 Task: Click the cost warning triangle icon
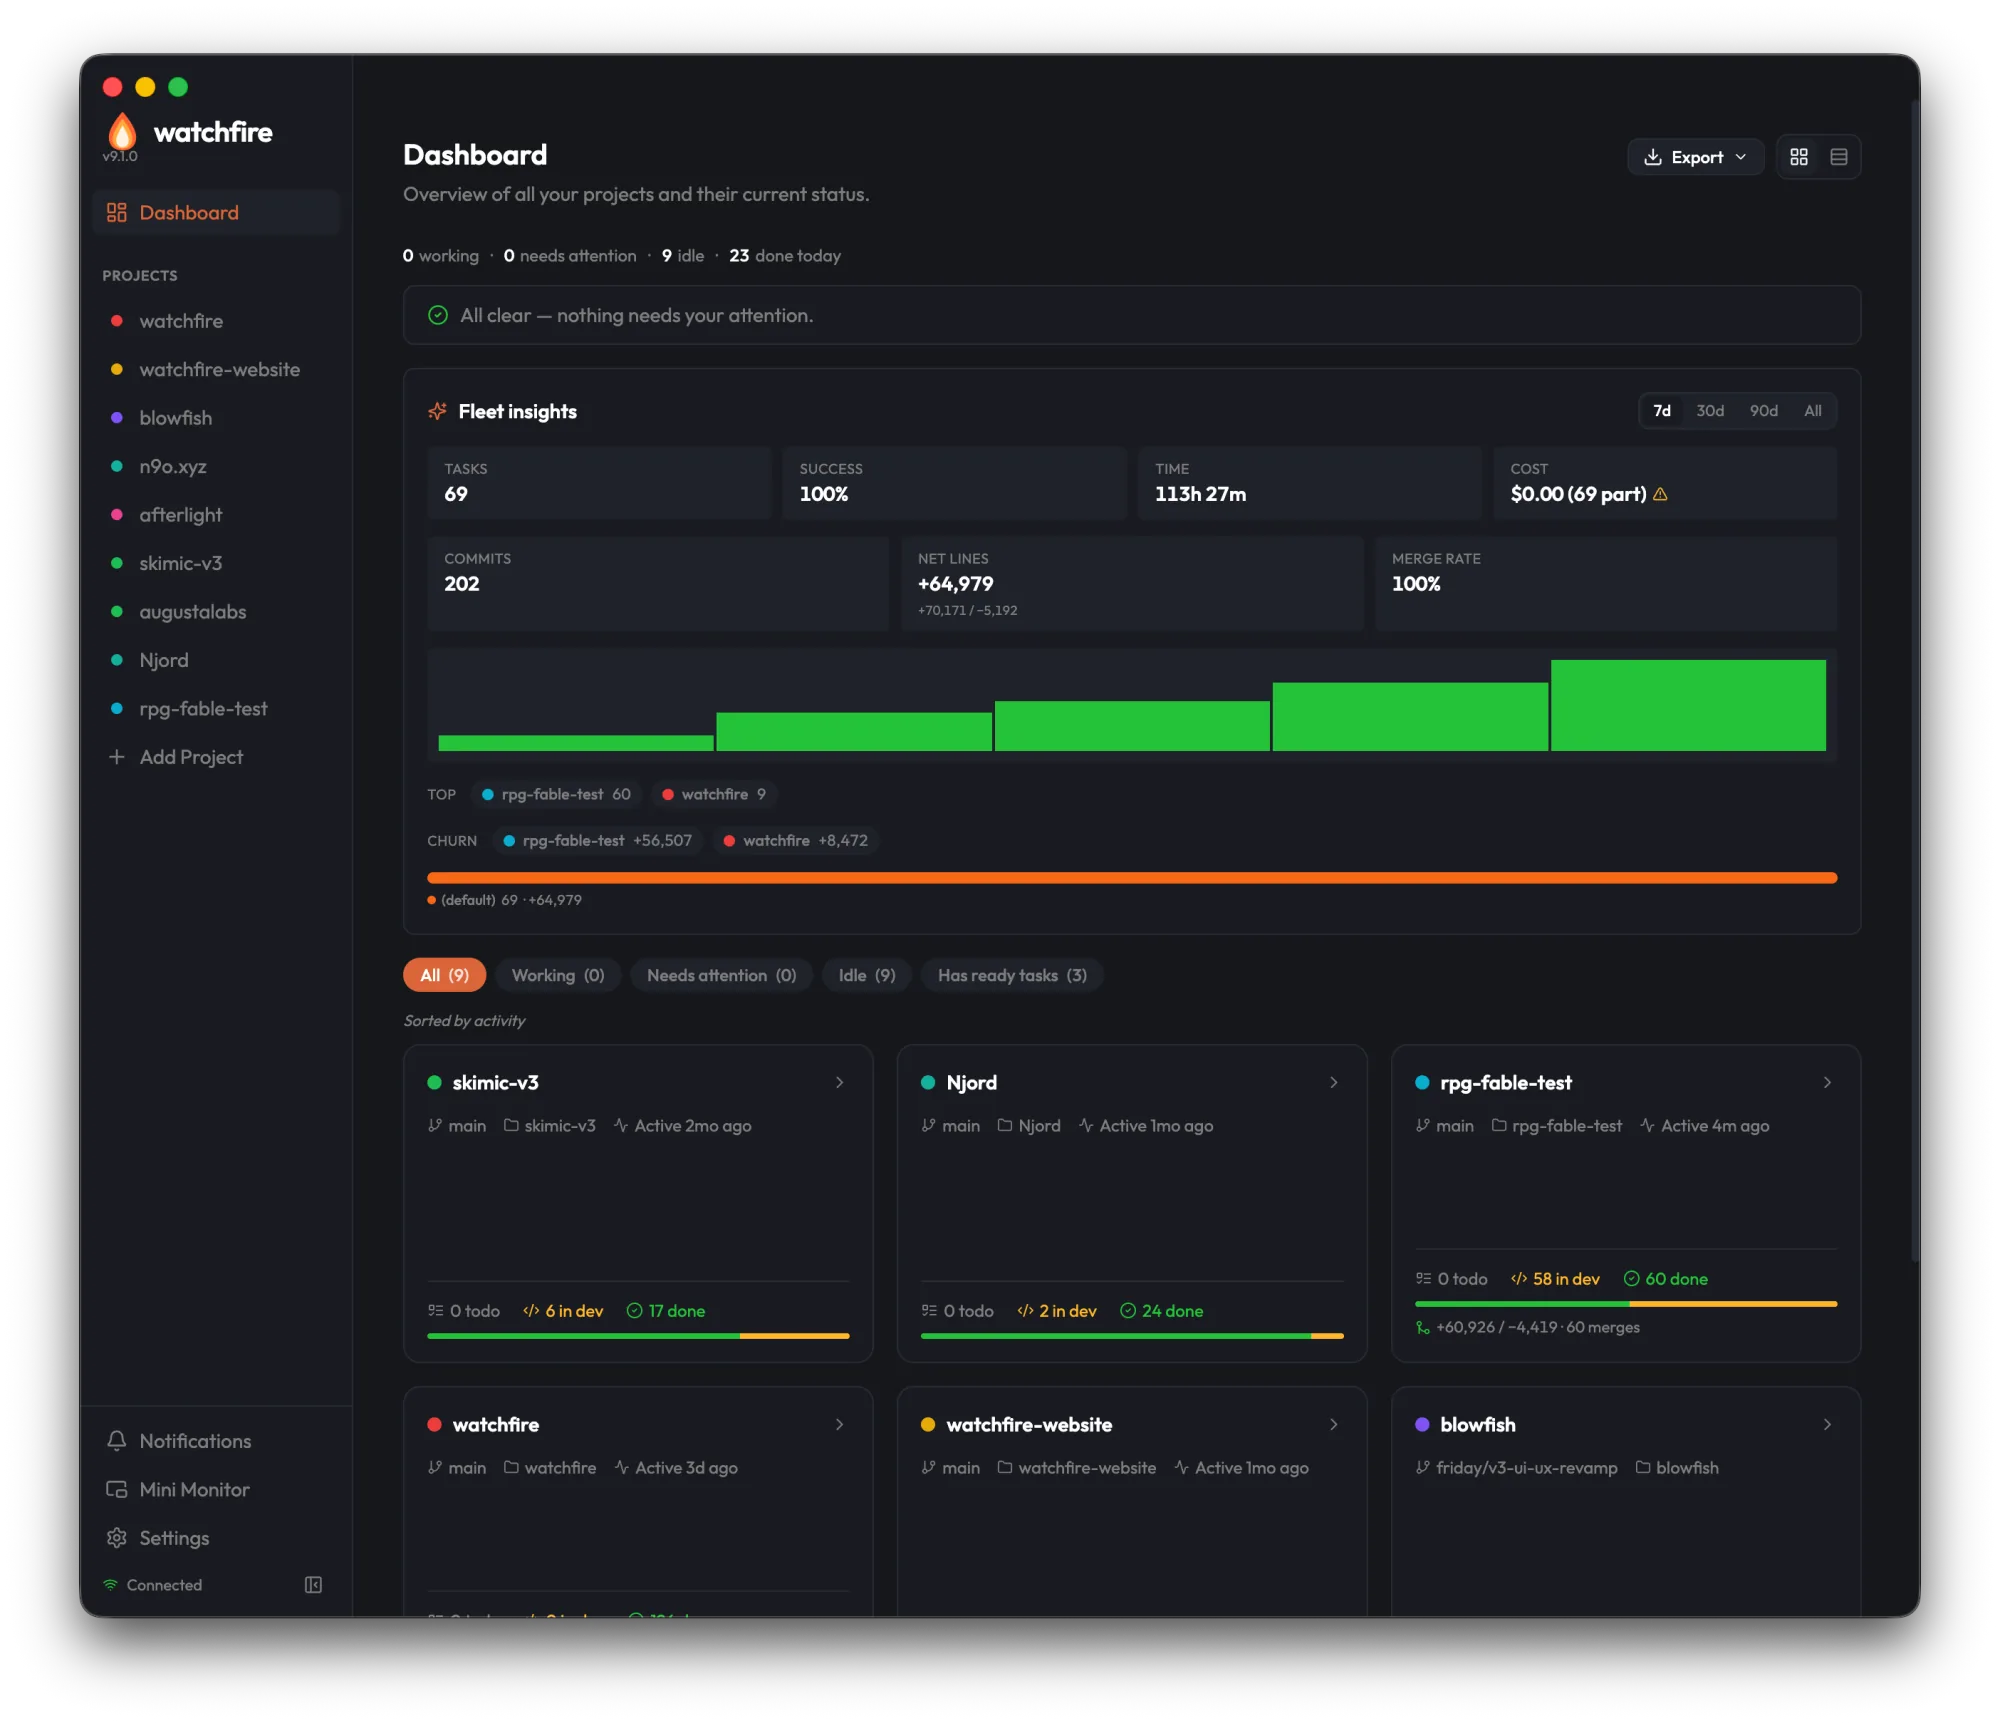(1660, 494)
